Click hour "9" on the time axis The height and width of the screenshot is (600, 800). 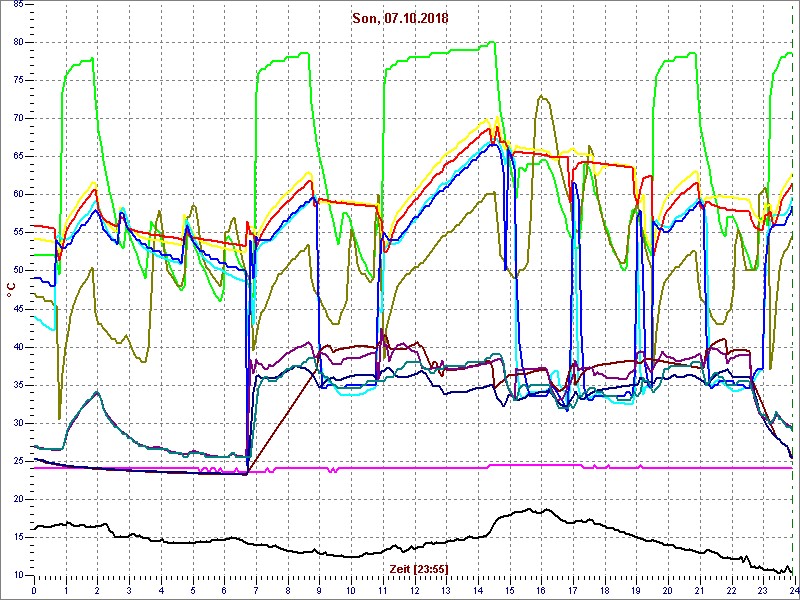click(x=319, y=590)
